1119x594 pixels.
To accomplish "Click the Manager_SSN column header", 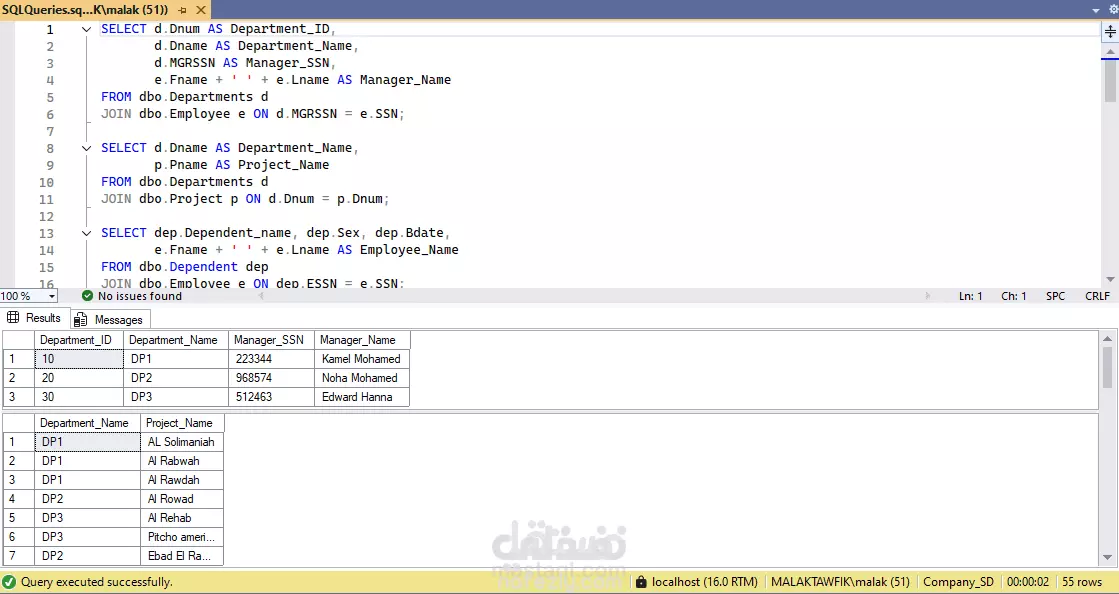I will click(x=270, y=340).
